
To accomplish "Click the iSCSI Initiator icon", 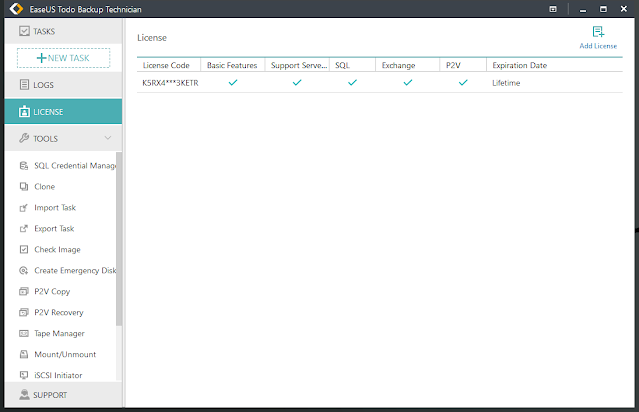I will [x=24, y=375].
